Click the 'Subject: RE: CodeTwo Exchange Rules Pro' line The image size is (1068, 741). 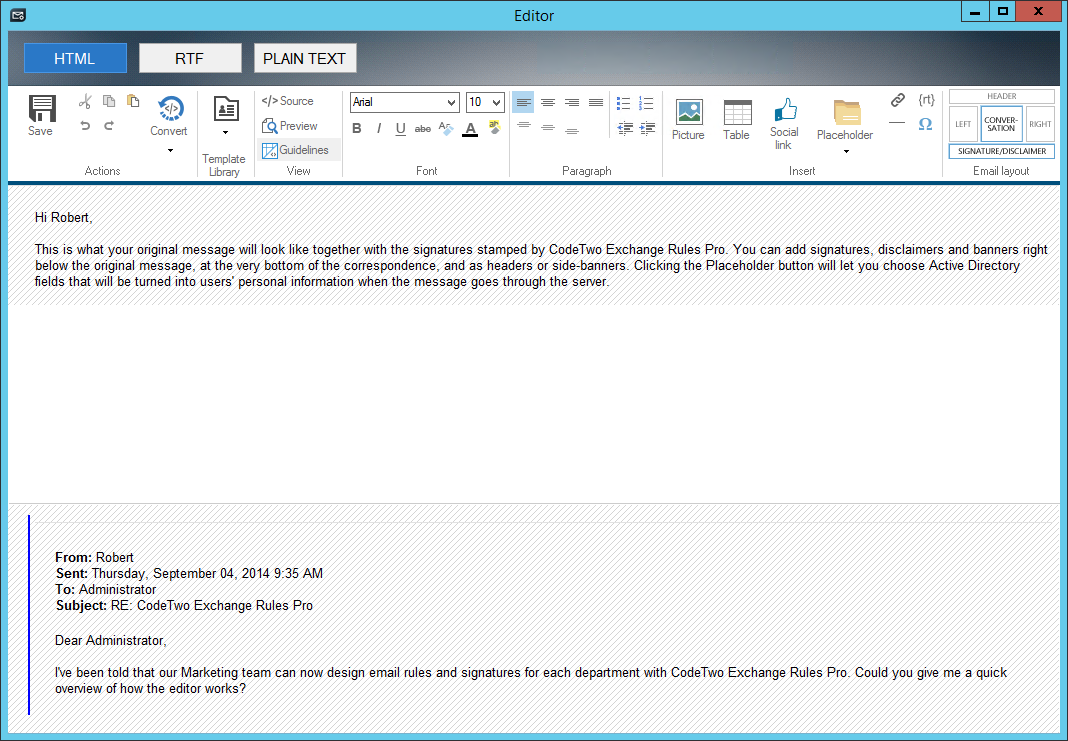(184, 605)
